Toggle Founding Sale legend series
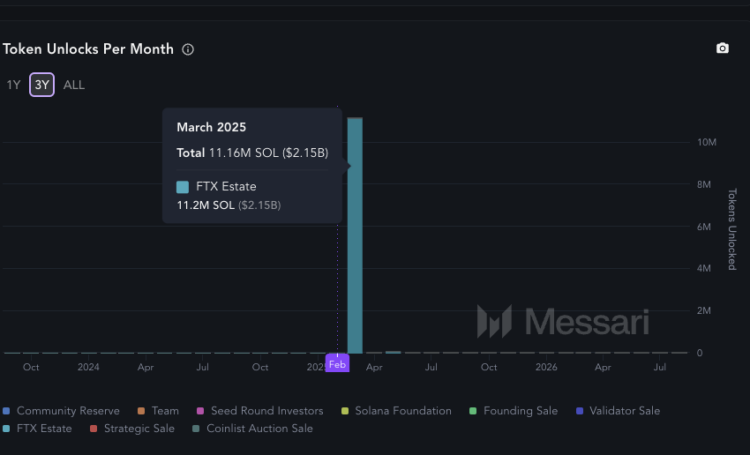750x455 pixels. [514, 411]
